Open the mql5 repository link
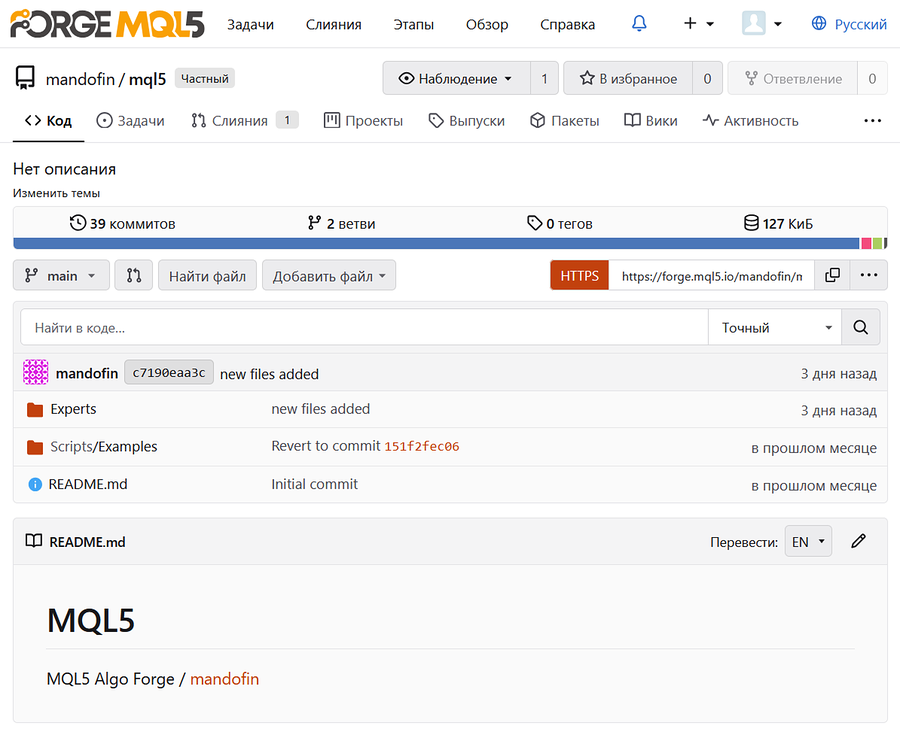Screen dimensions: 900x735 [x=147, y=79]
